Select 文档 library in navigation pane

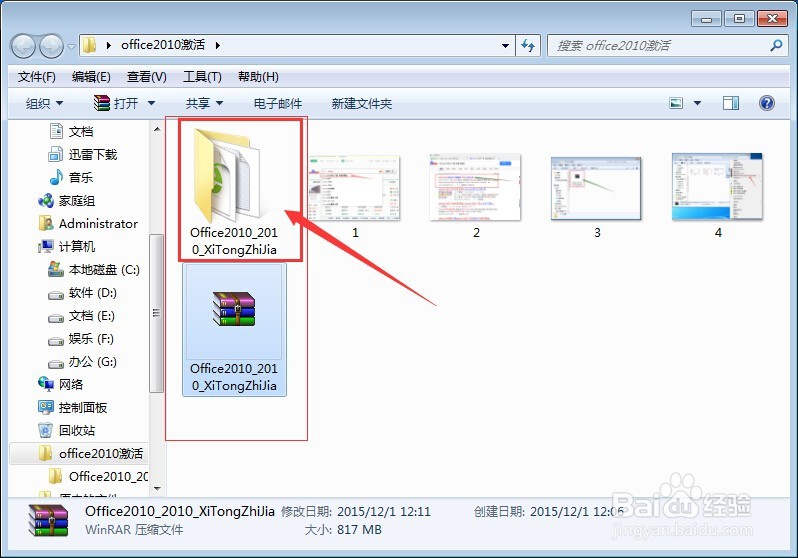pos(71,131)
